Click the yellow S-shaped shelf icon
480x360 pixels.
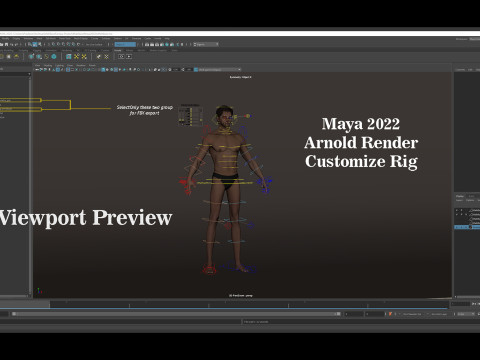coord(46,56)
